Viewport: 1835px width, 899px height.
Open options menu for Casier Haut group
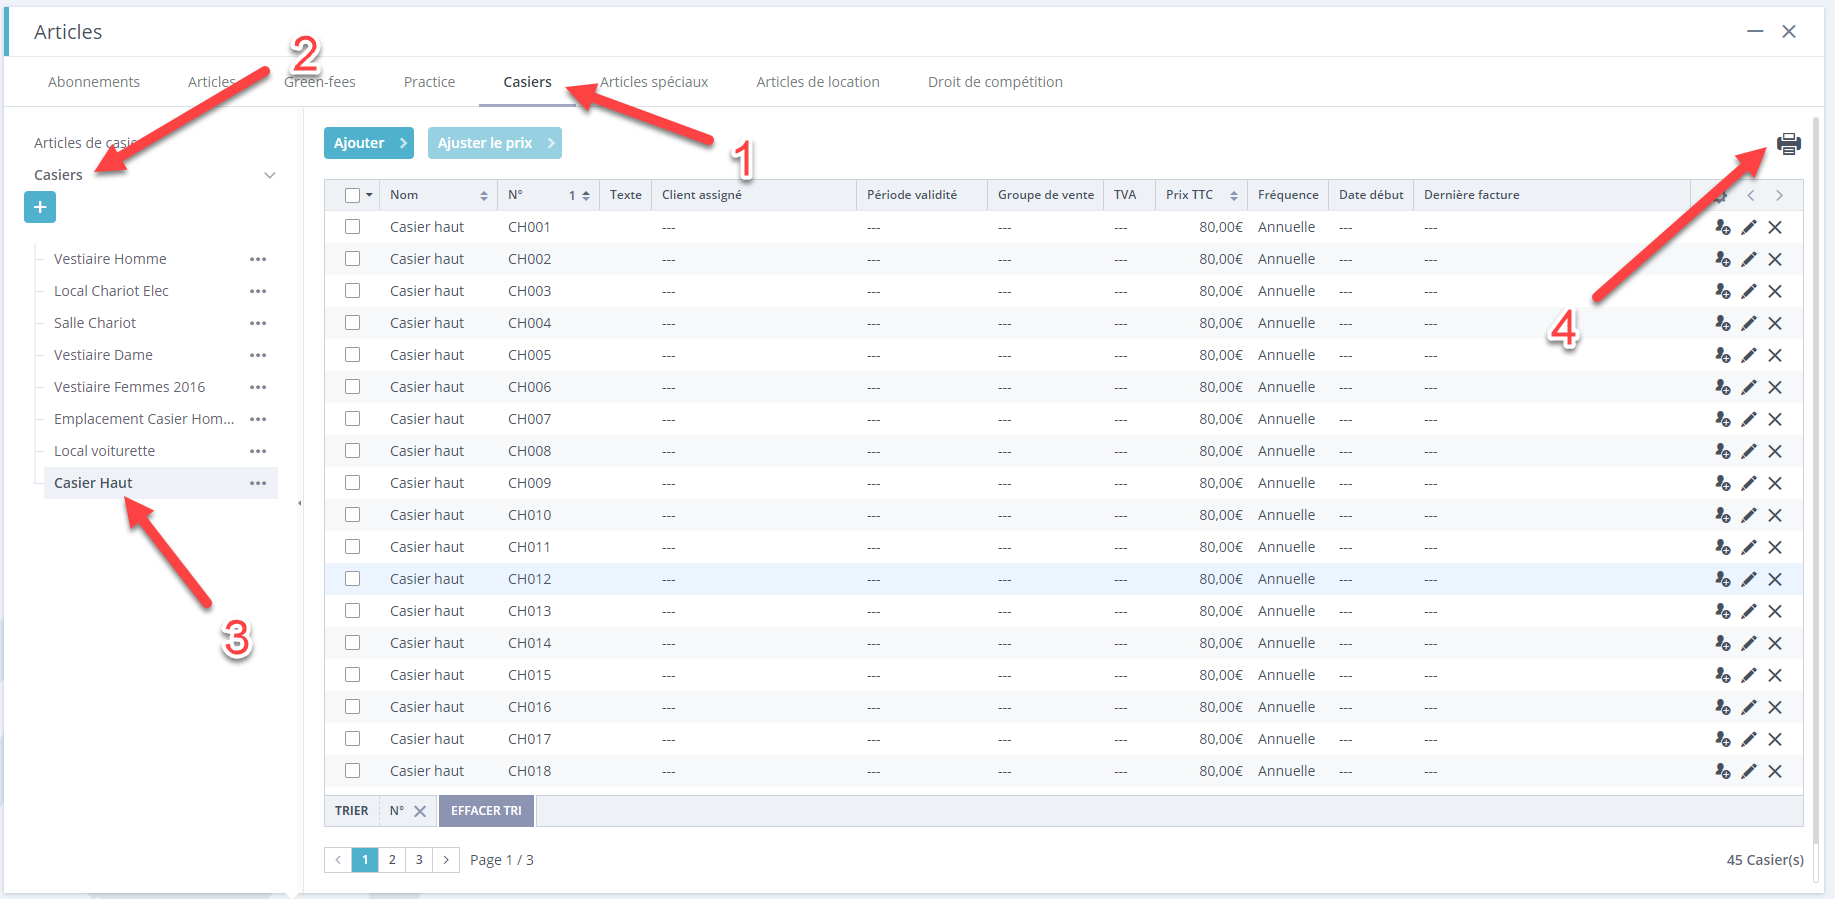tap(258, 483)
